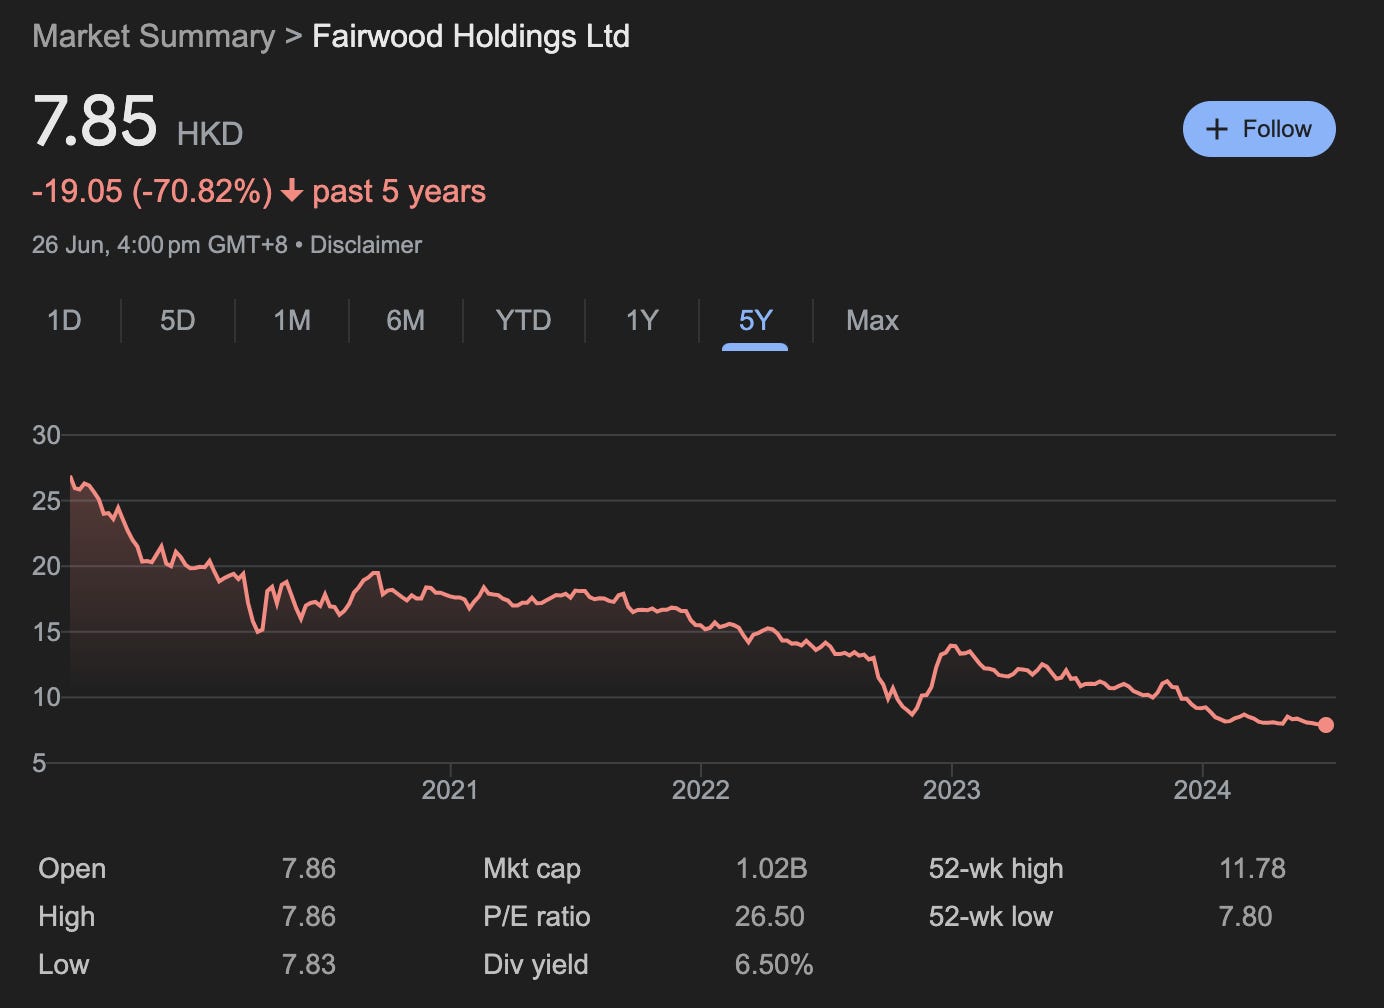Click the 2022 axis label
Image resolution: width=1384 pixels, height=1008 pixels.
coord(700,790)
